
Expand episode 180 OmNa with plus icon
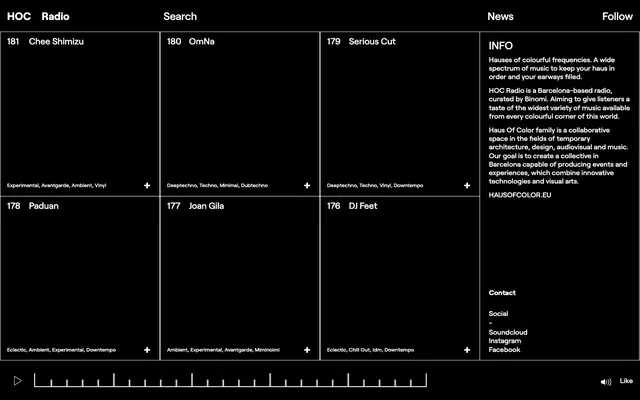coord(307,185)
